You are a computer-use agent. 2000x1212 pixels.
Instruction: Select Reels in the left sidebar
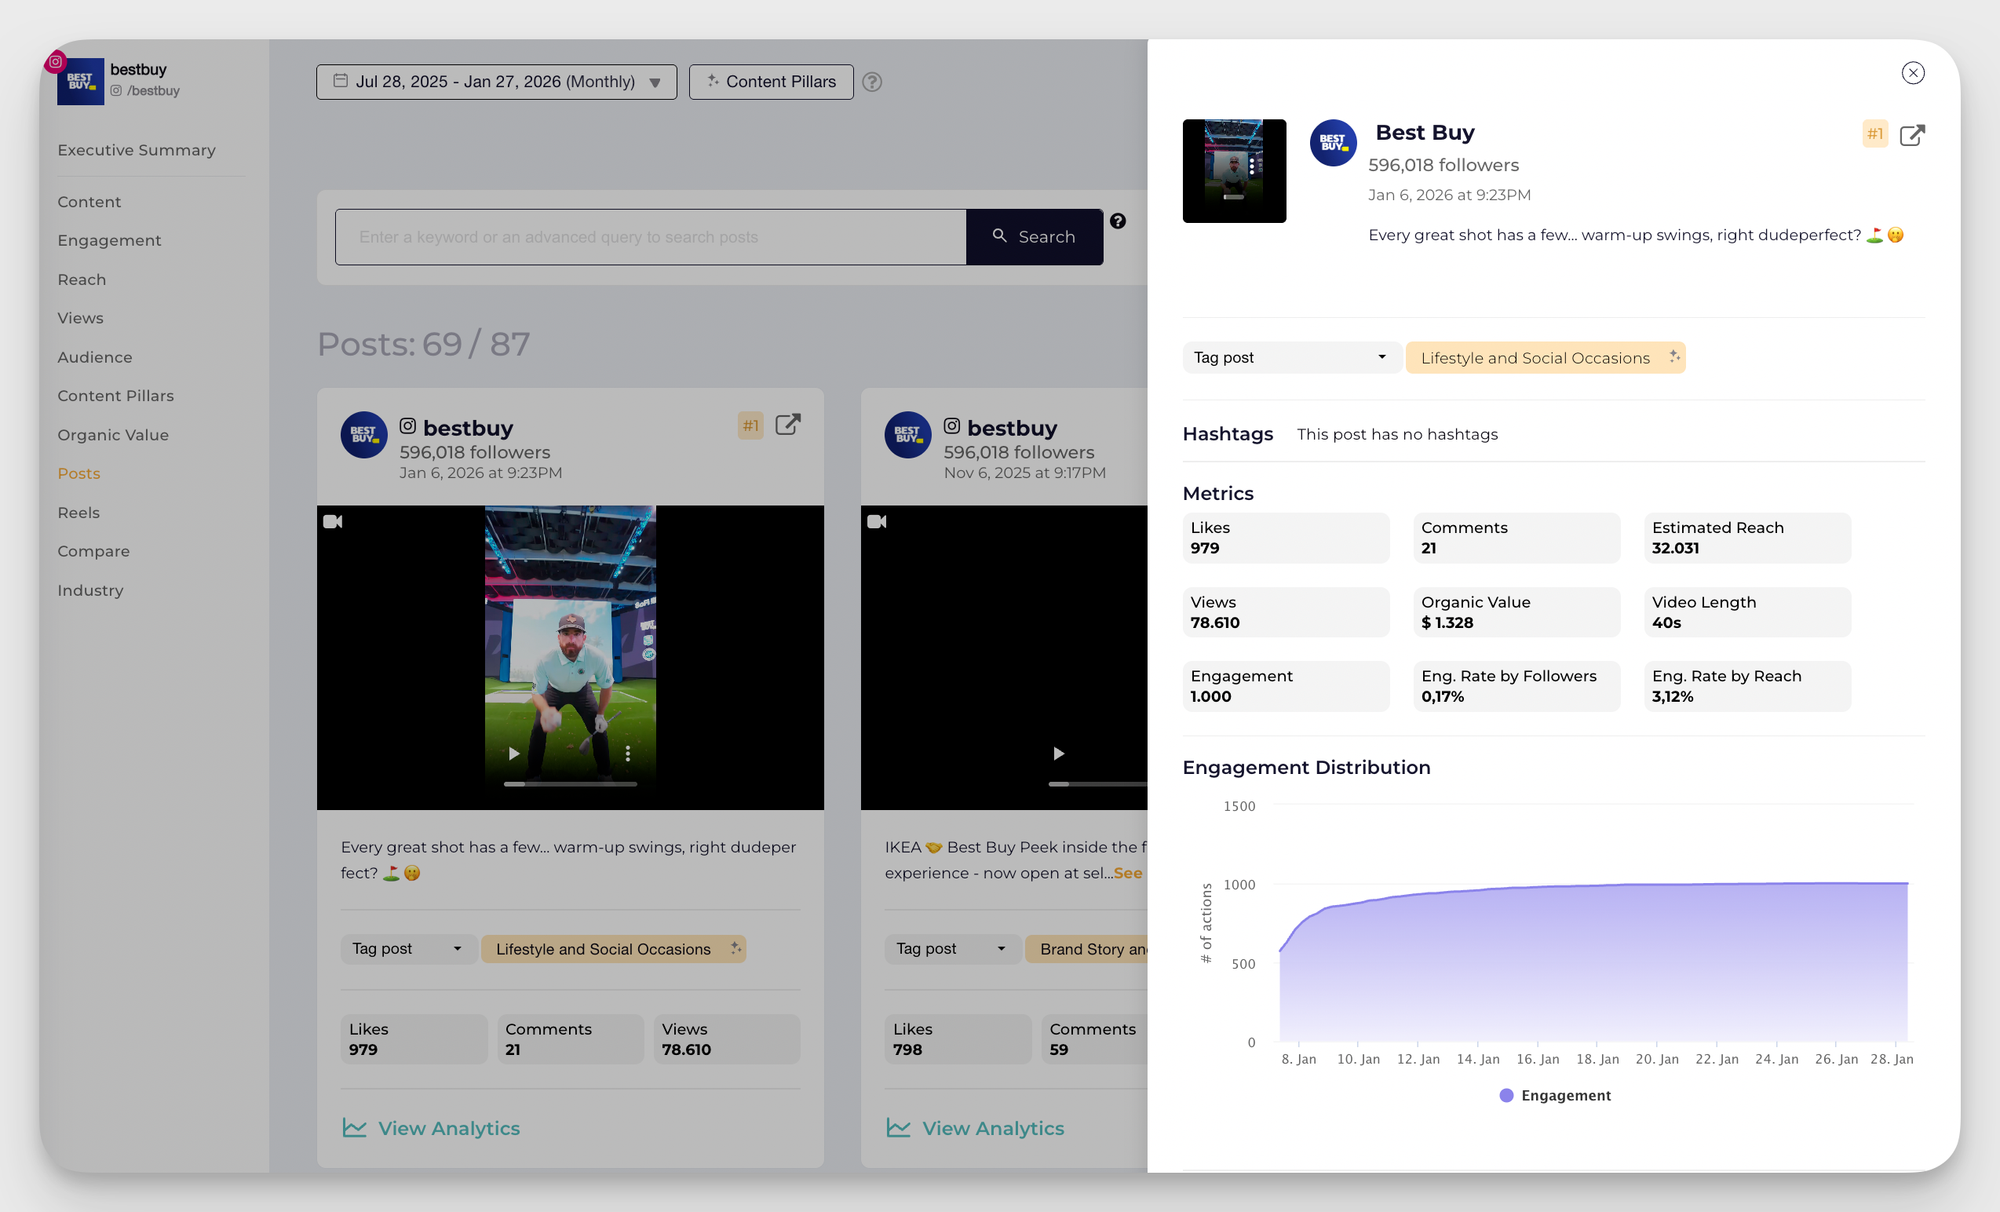click(78, 512)
